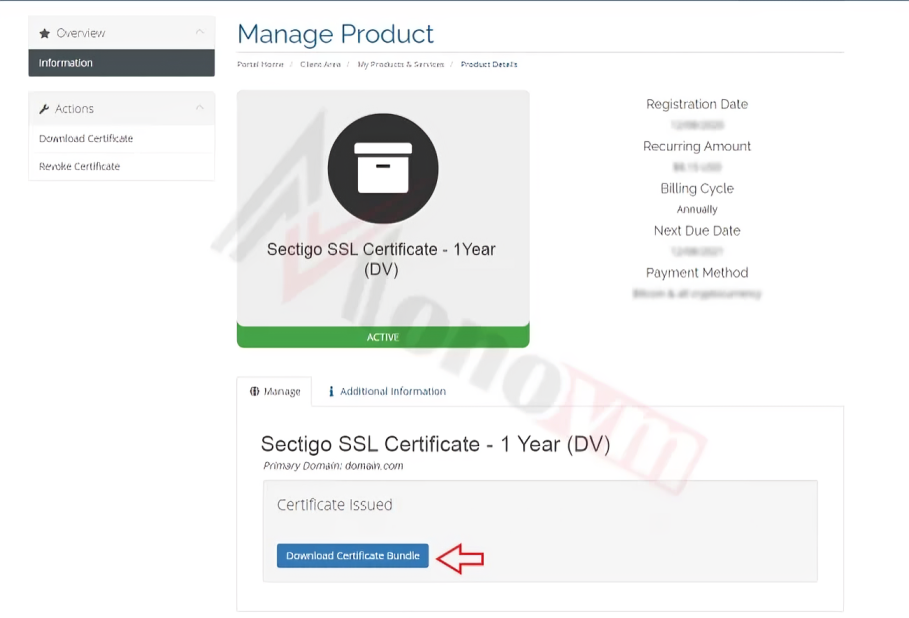
Task: Click the Product Details breadcrumb
Action: click(x=489, y=64)
